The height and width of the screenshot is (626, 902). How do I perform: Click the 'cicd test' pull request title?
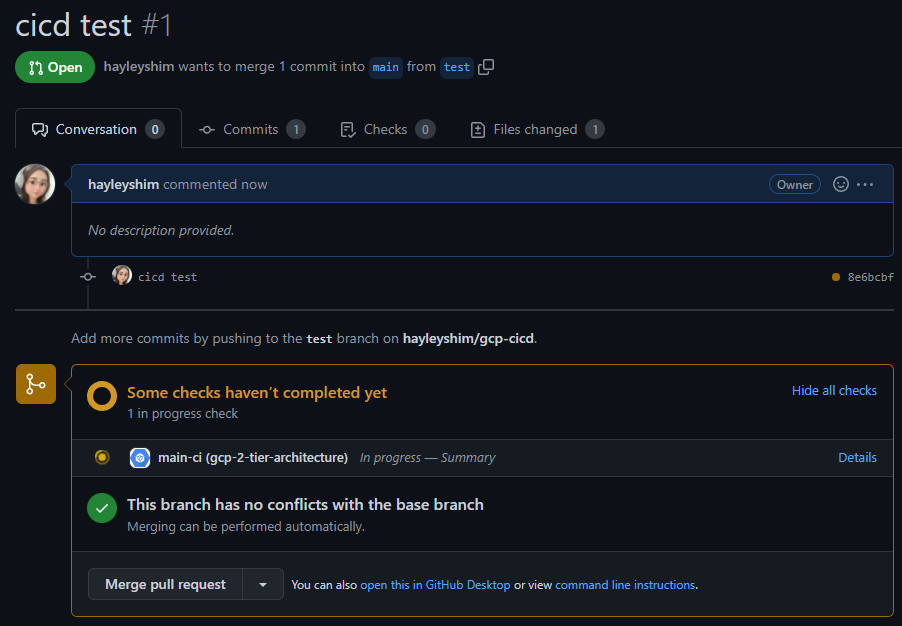(x=74, y=25)
